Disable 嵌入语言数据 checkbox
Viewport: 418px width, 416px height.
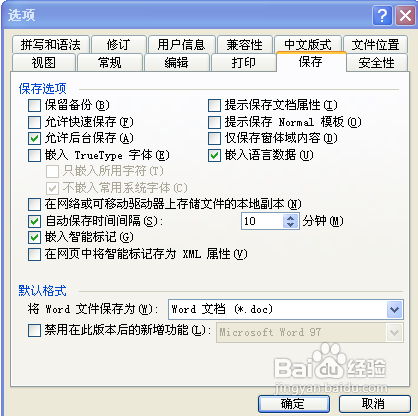214,155
